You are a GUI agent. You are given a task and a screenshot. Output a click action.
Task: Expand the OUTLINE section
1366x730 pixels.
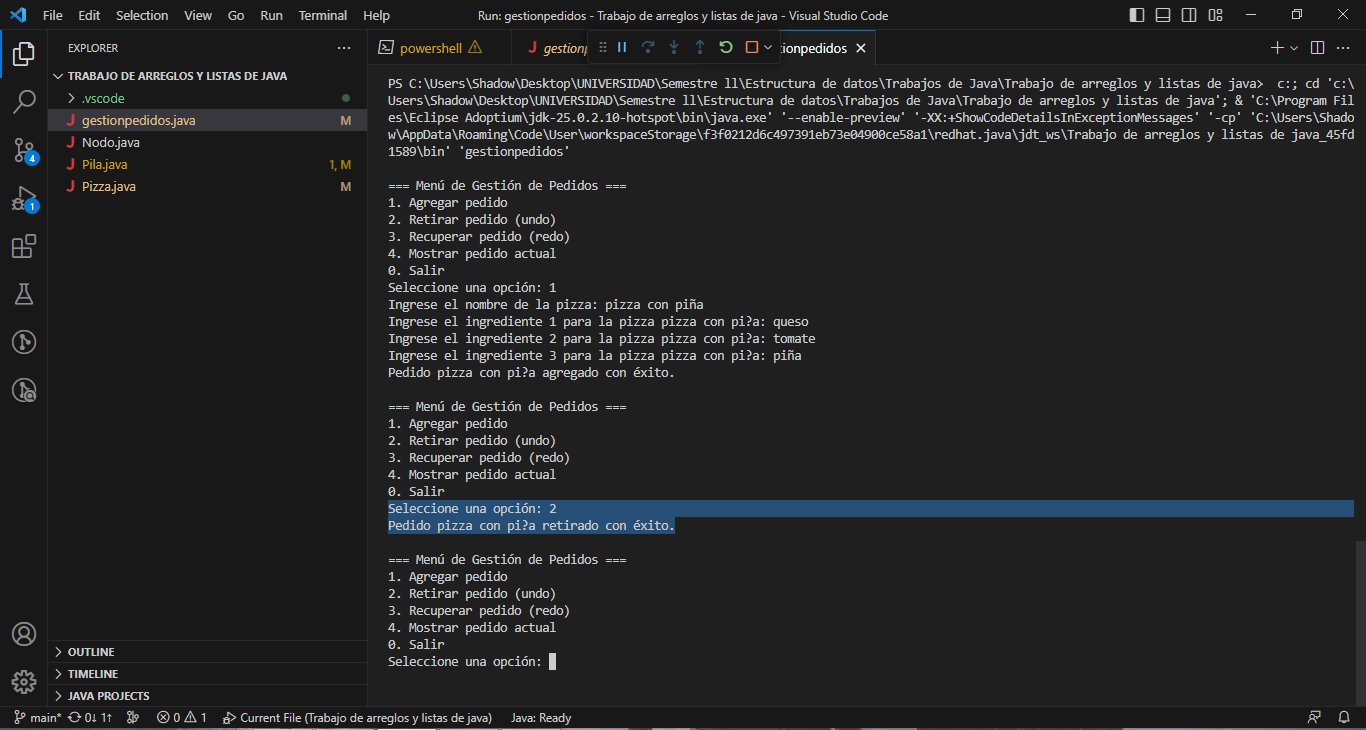tap(208, 652)
